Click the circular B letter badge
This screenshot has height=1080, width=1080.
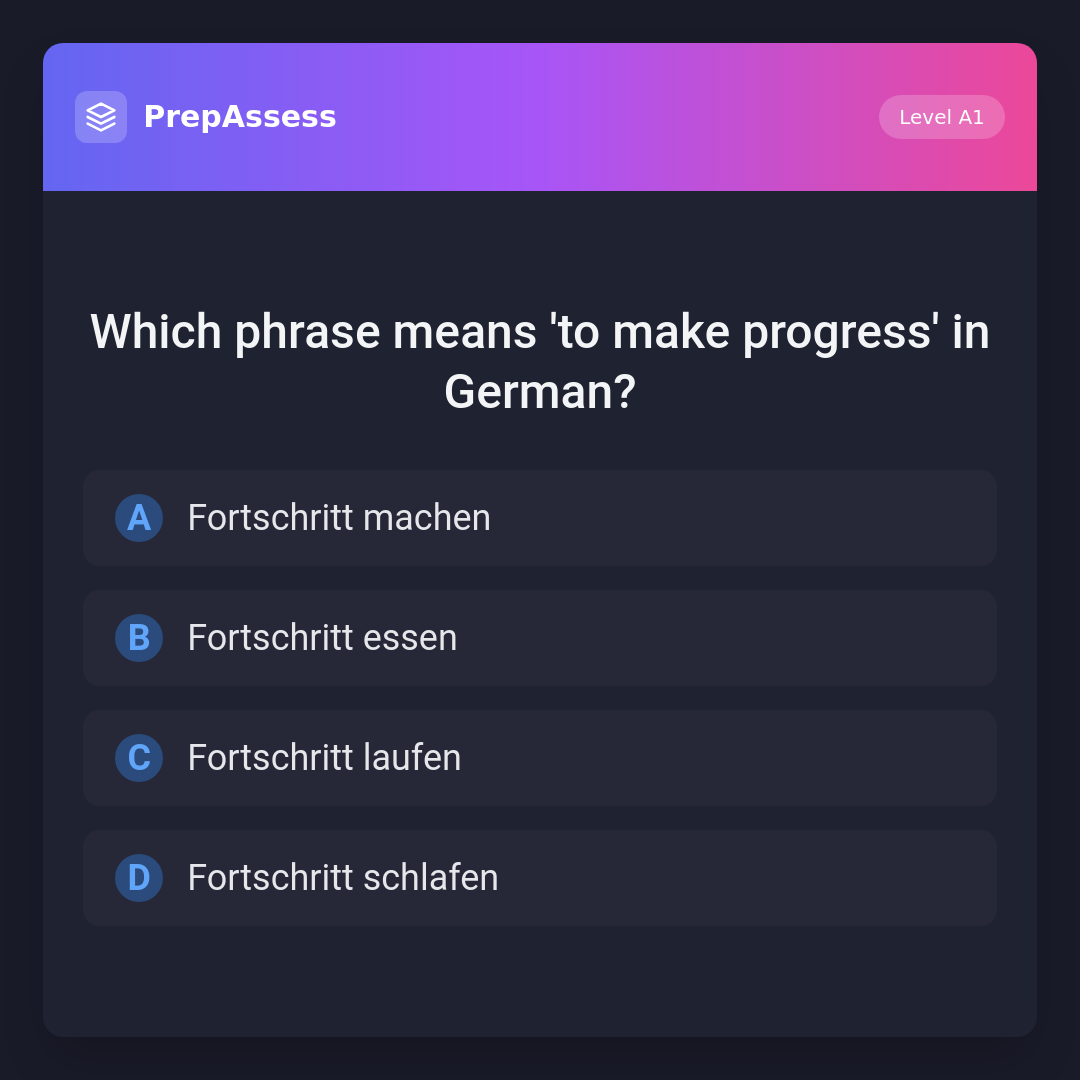pos(139,638)
